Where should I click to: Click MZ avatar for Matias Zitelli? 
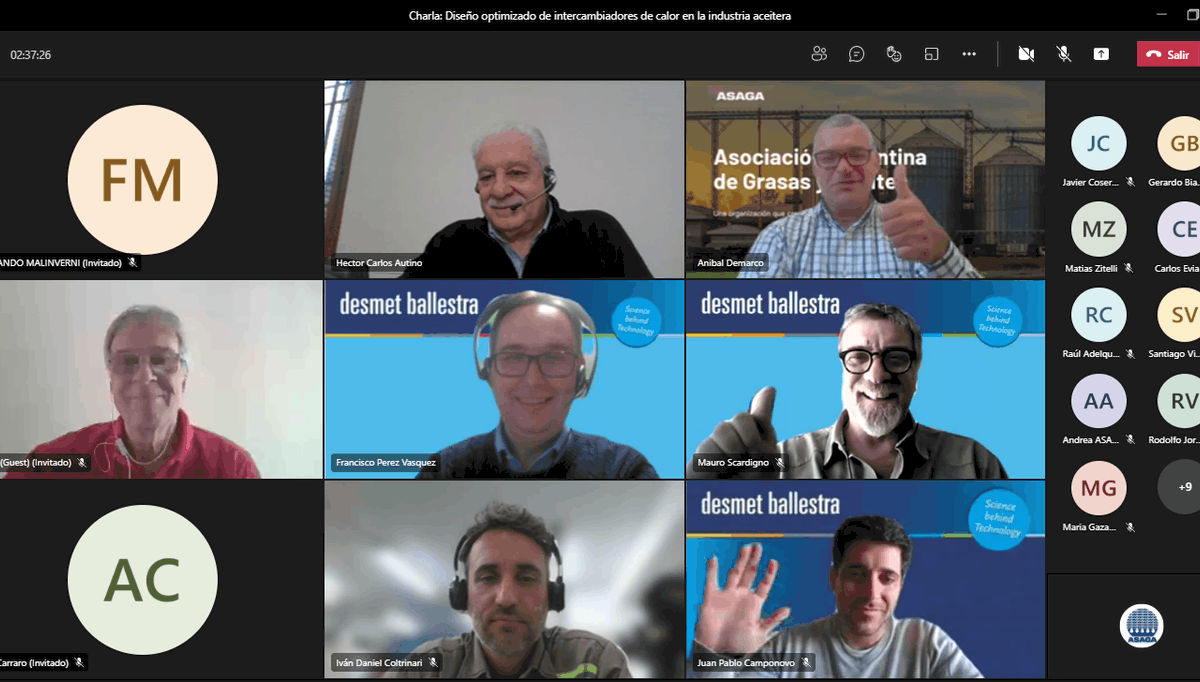click(1098, 230)
